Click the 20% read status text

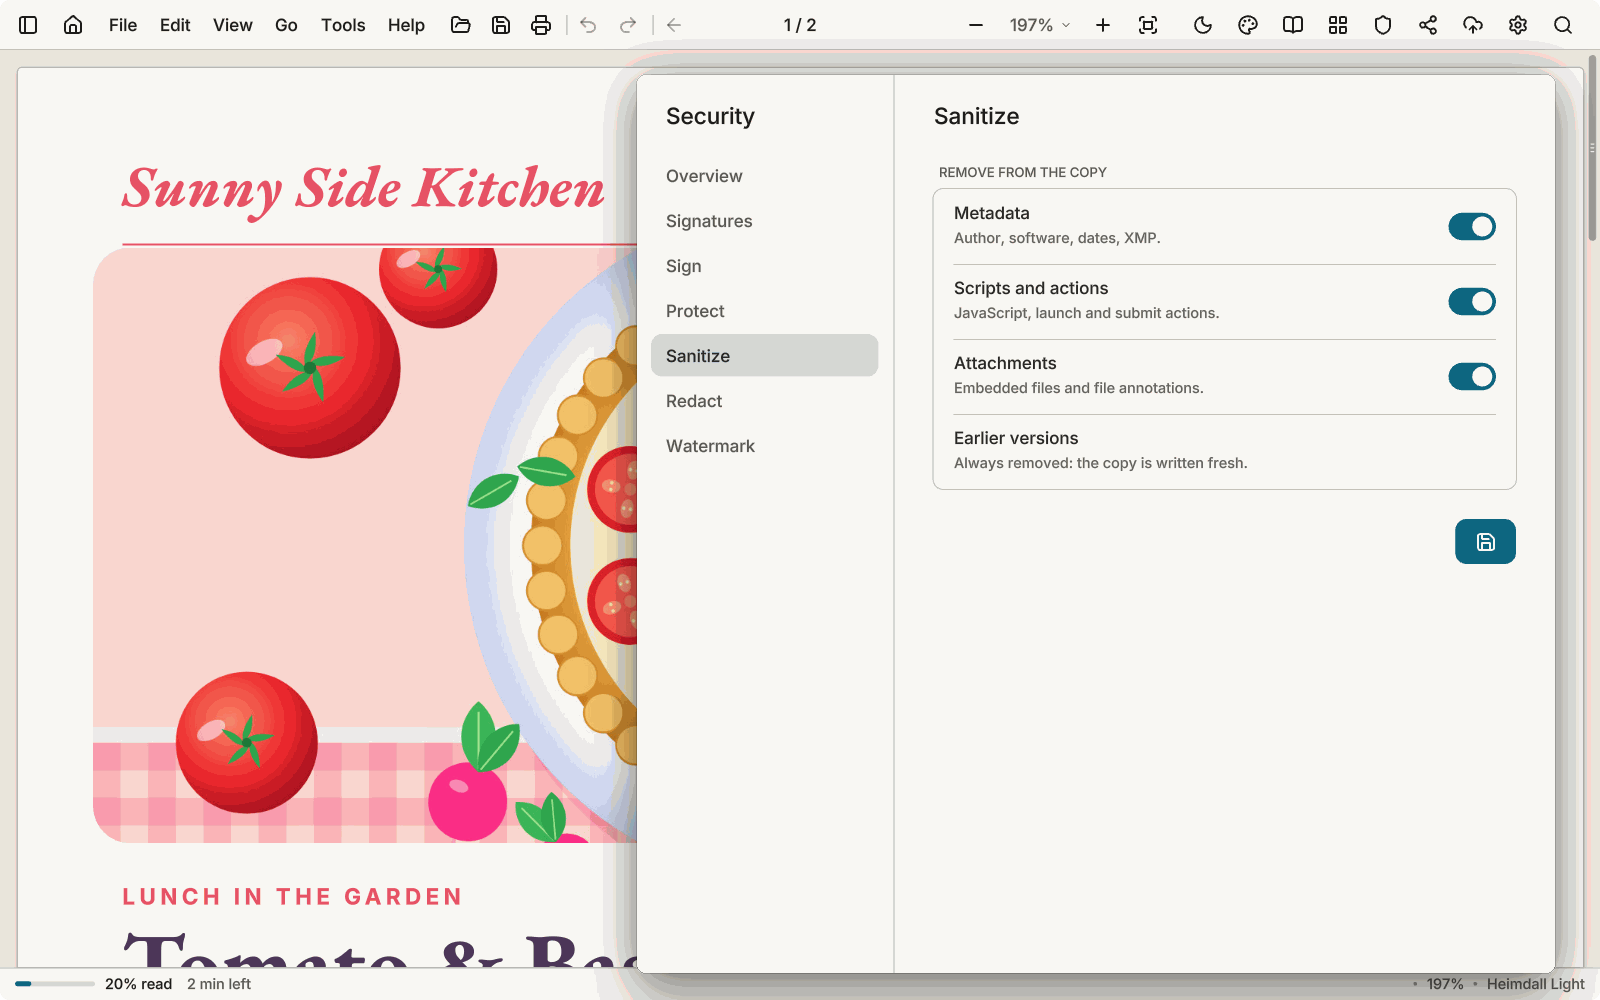tap(138, 984)
